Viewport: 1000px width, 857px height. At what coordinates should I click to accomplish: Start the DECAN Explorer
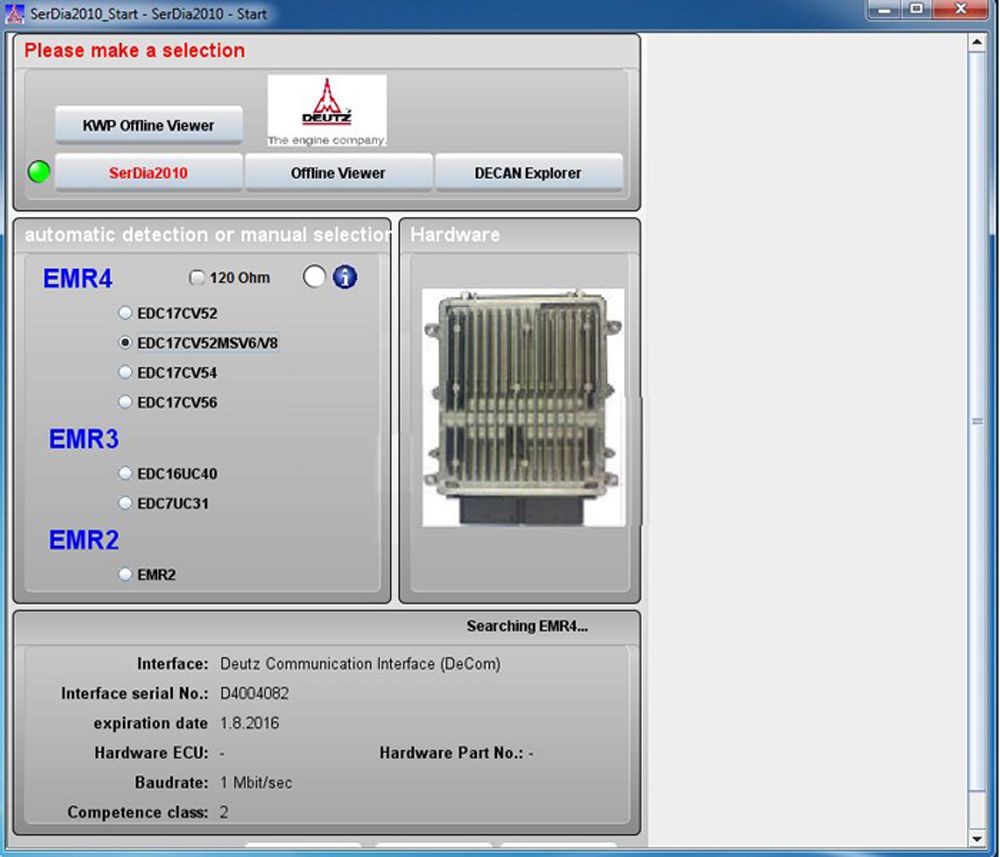click(528, 173)
